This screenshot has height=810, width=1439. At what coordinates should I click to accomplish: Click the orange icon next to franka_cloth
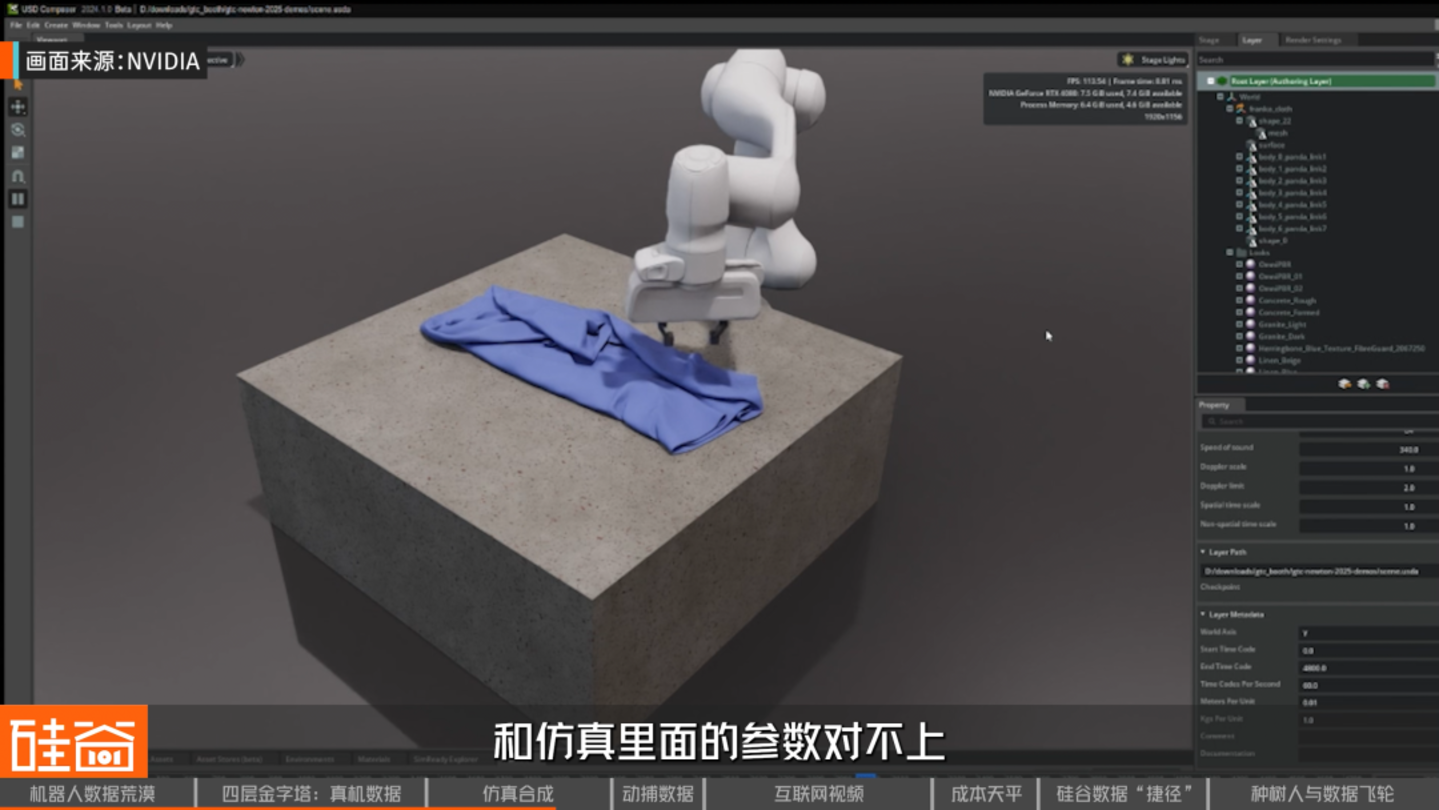point(1241,109)
